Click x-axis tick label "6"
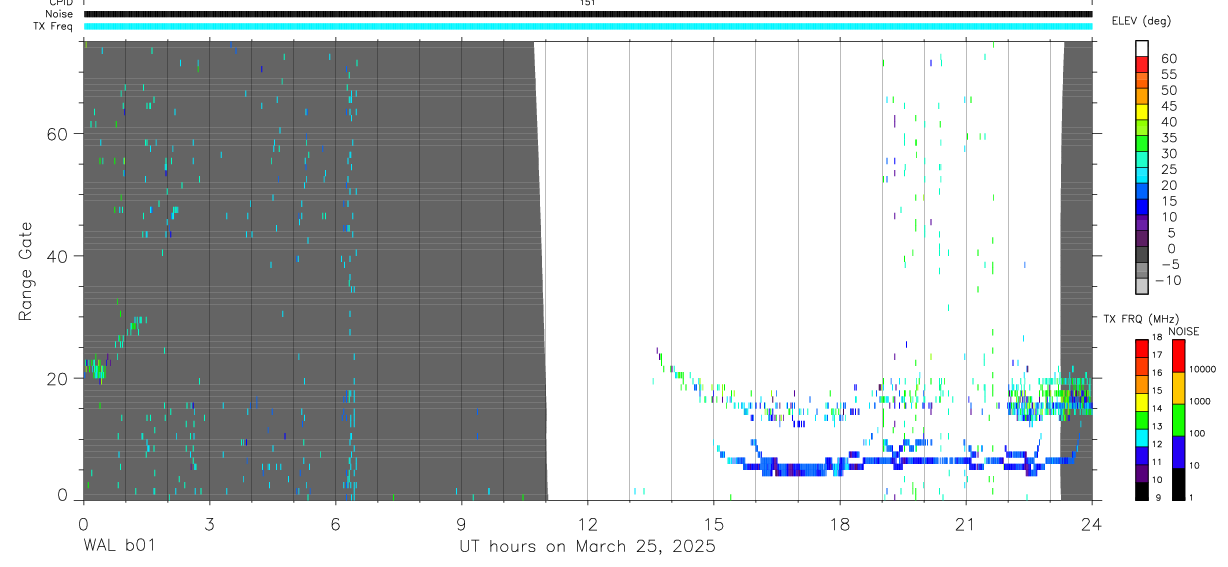Viewport: 1228px width, 567px height. [x=335, y=523]
